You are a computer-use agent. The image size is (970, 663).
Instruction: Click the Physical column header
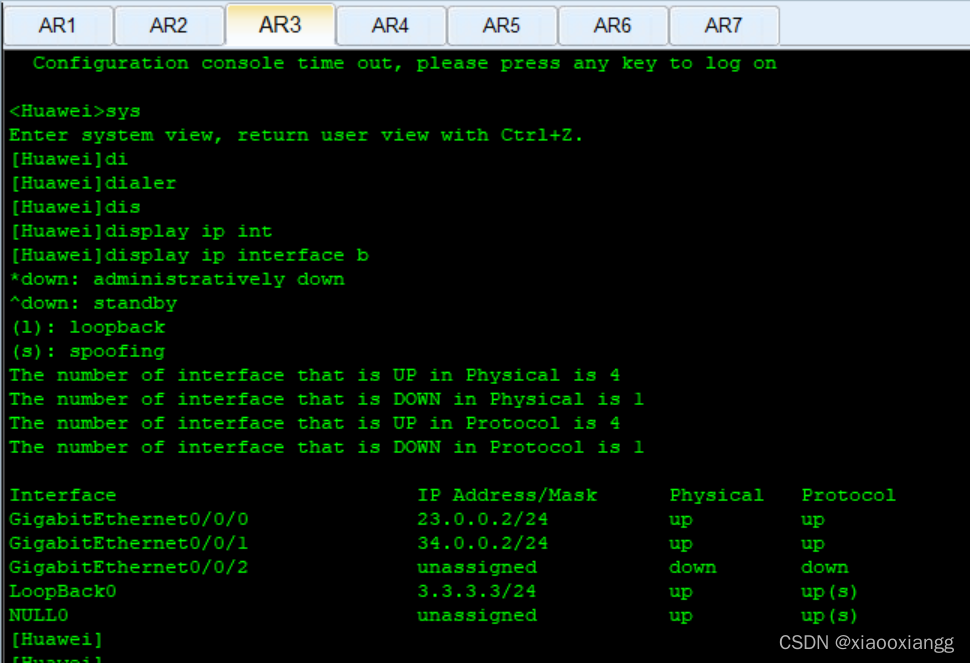716,495
